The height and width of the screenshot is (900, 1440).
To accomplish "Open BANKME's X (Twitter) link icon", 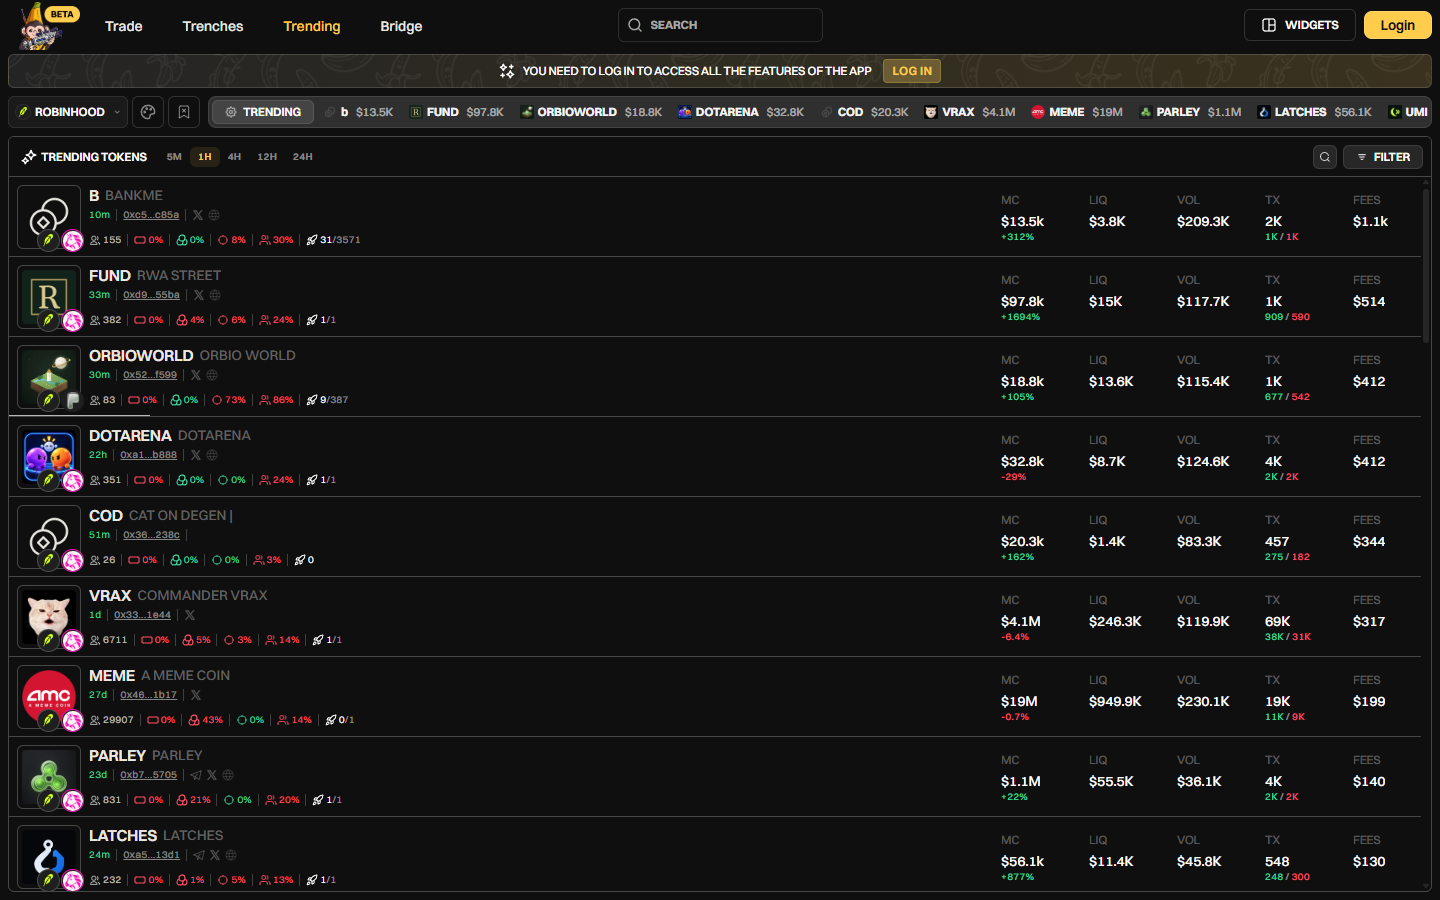I will 198,215.
